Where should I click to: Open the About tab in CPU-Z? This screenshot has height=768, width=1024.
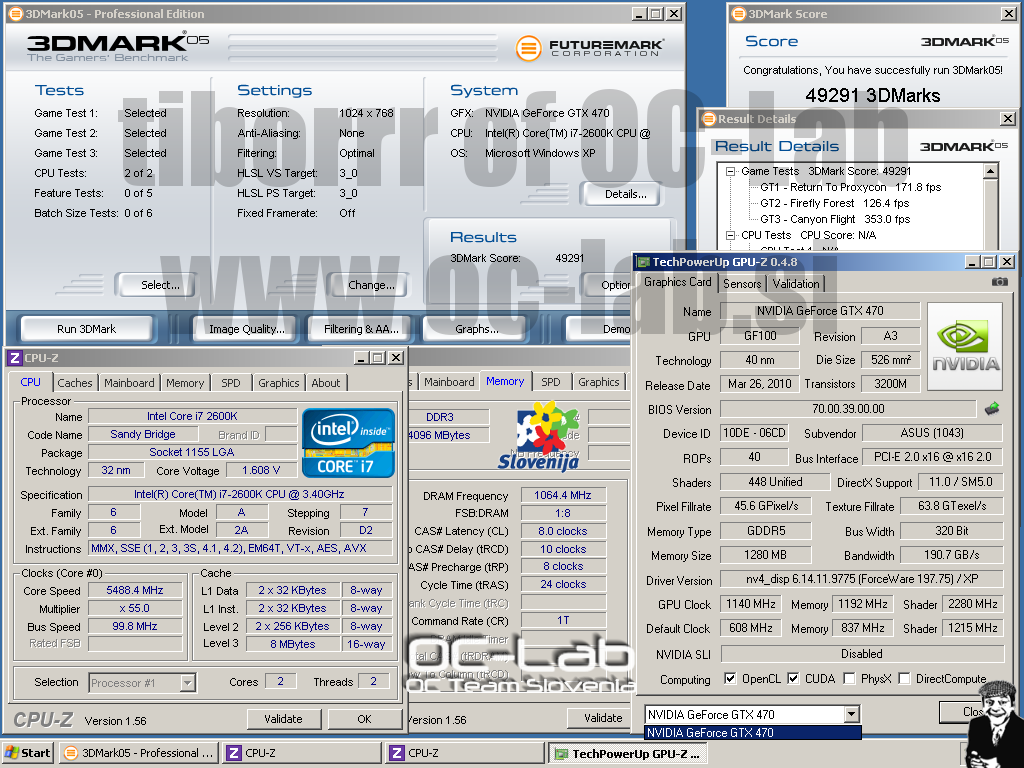[x=325, y=383]
